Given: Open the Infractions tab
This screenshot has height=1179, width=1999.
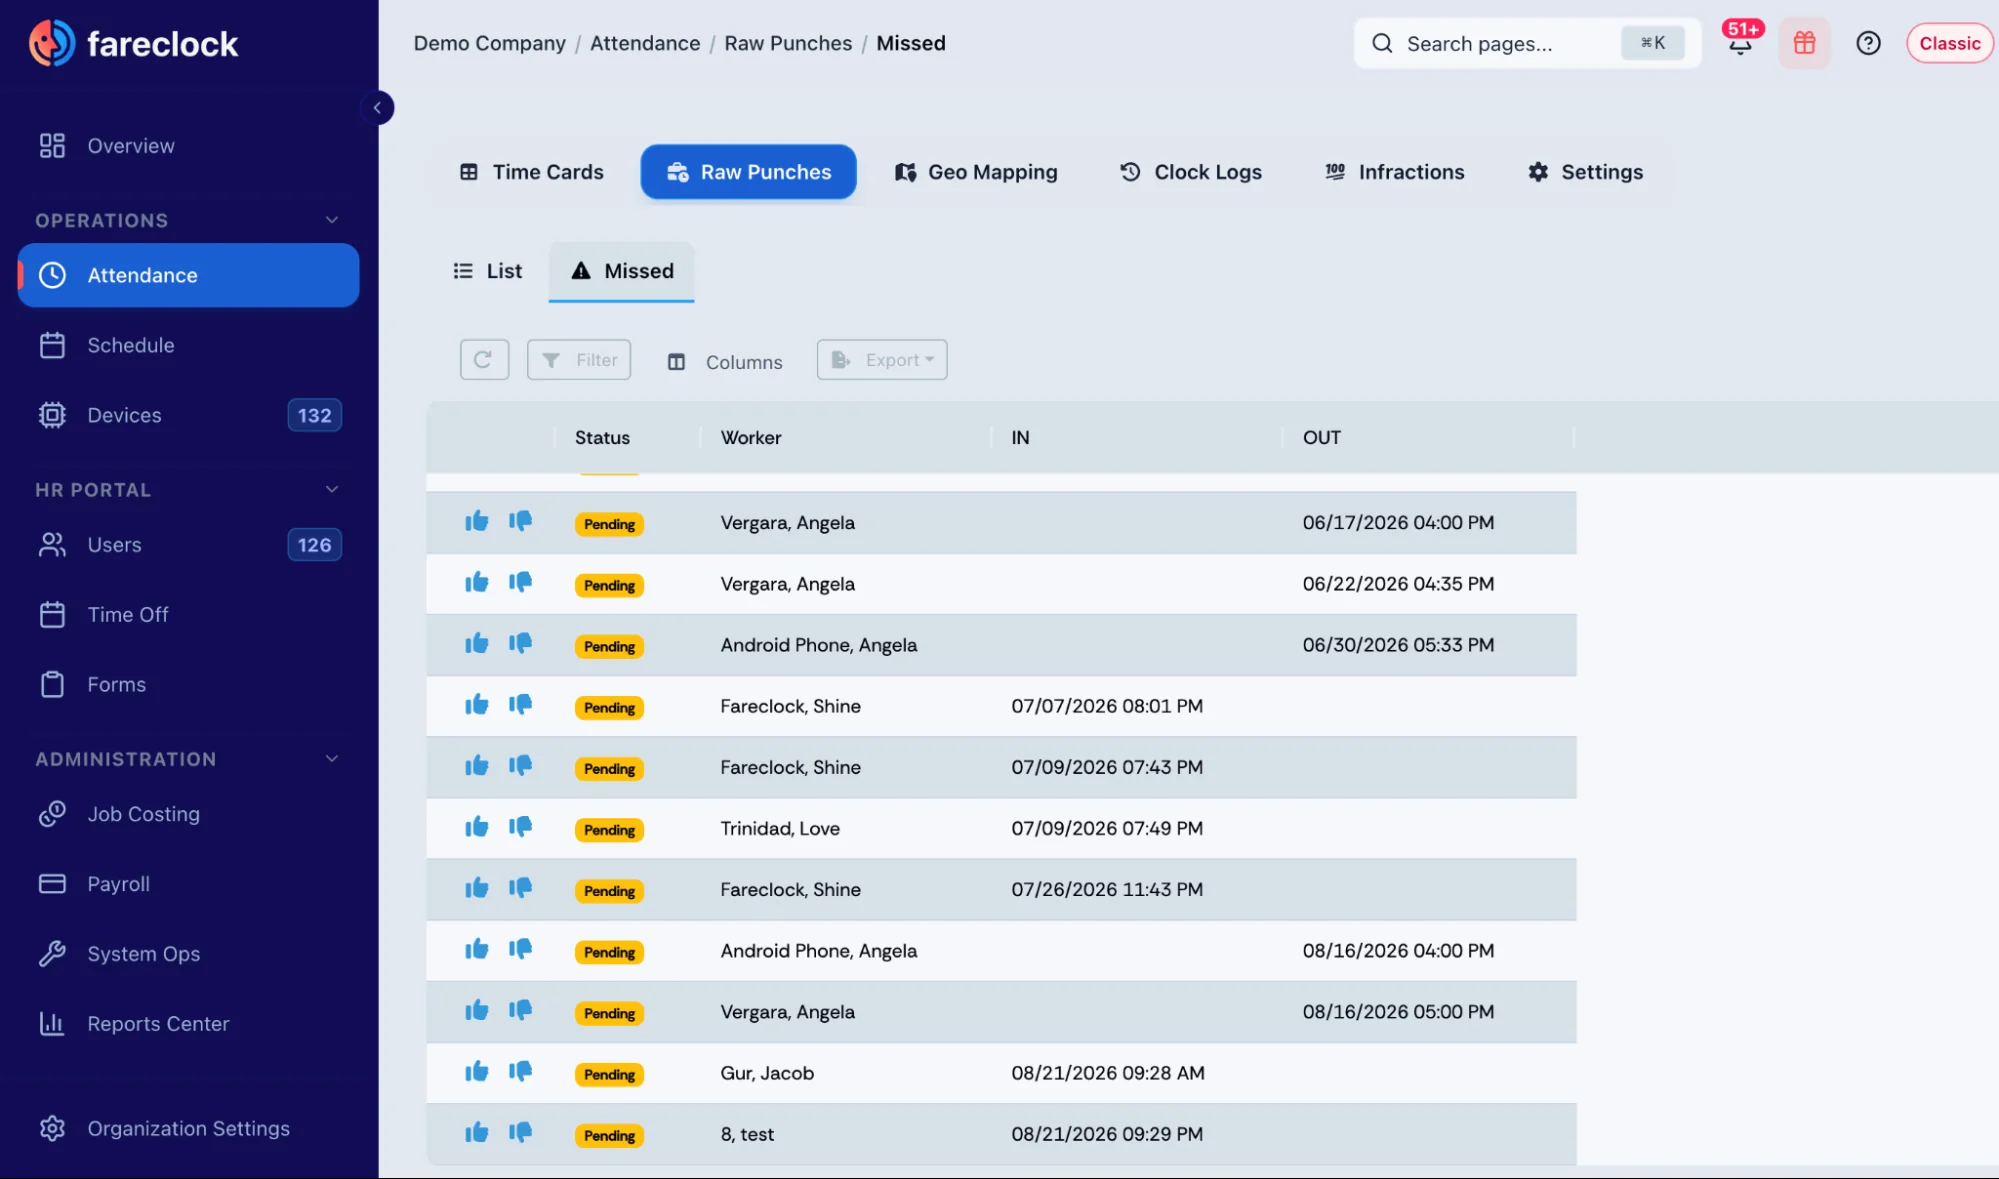Looking at the screenshot, I should coord(1395,172).
